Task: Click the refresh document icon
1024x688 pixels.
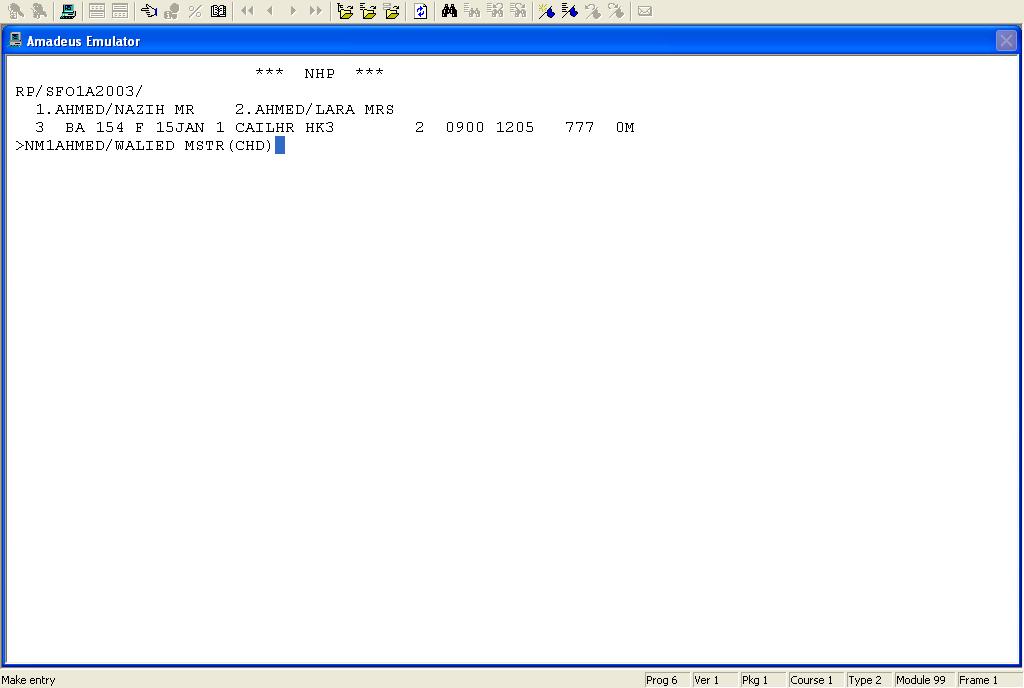Action: tap(421, 11)
